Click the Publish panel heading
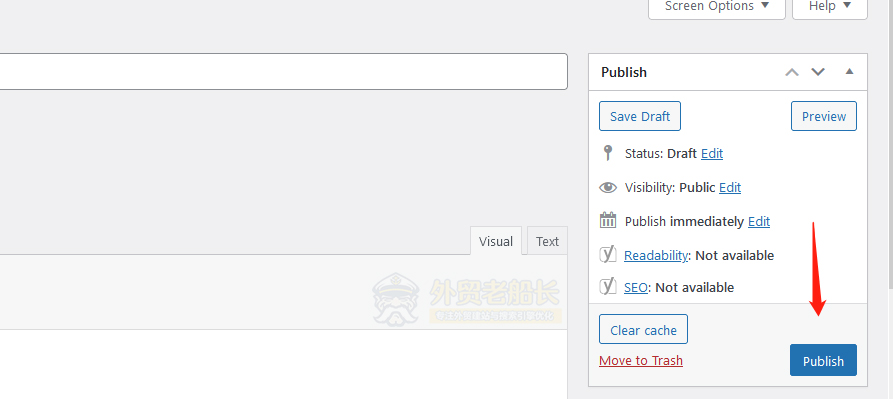The image size is (893, 399). click(624, 72)
